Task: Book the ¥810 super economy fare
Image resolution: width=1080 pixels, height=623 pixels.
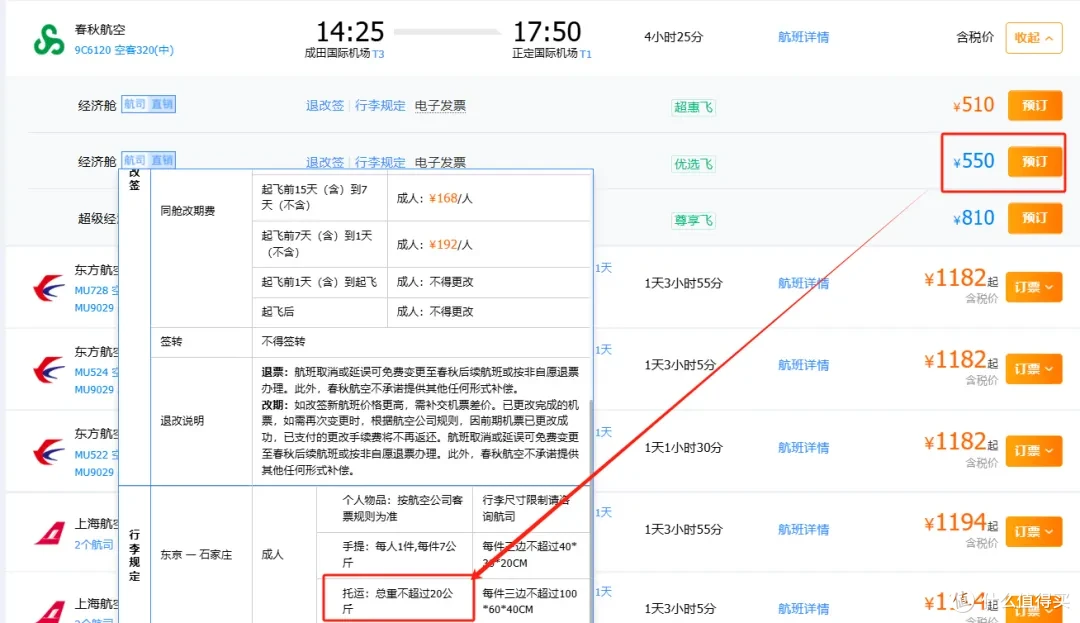Action: (1035, 218)
